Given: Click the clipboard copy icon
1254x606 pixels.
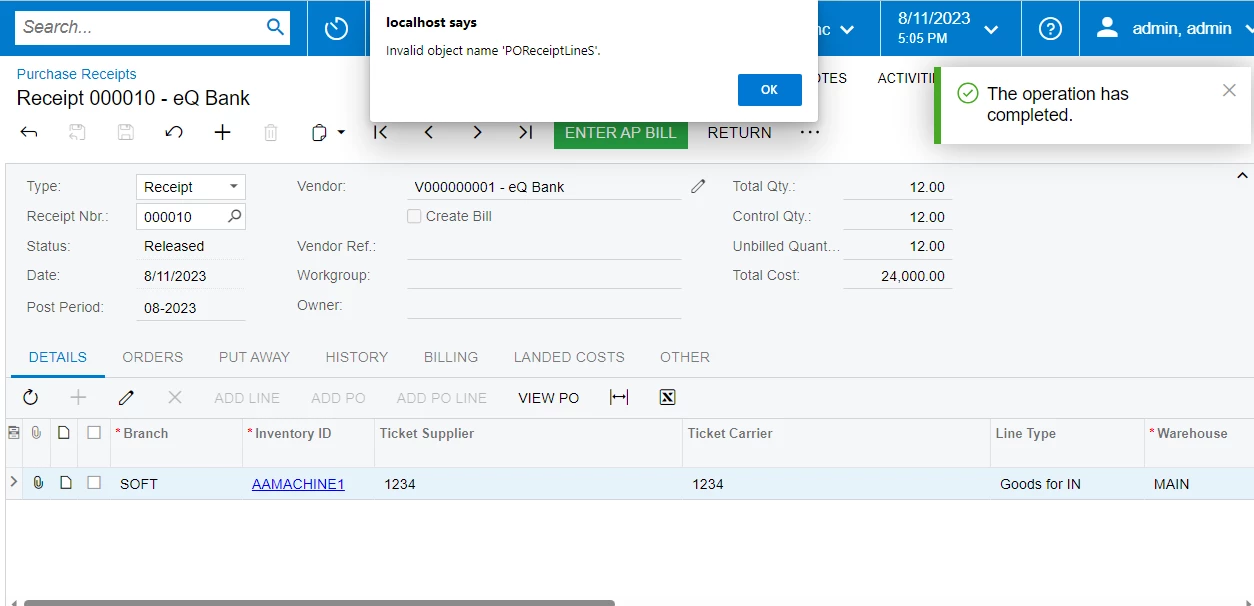Looking at the screenshot, I should [x=319, y=132].
